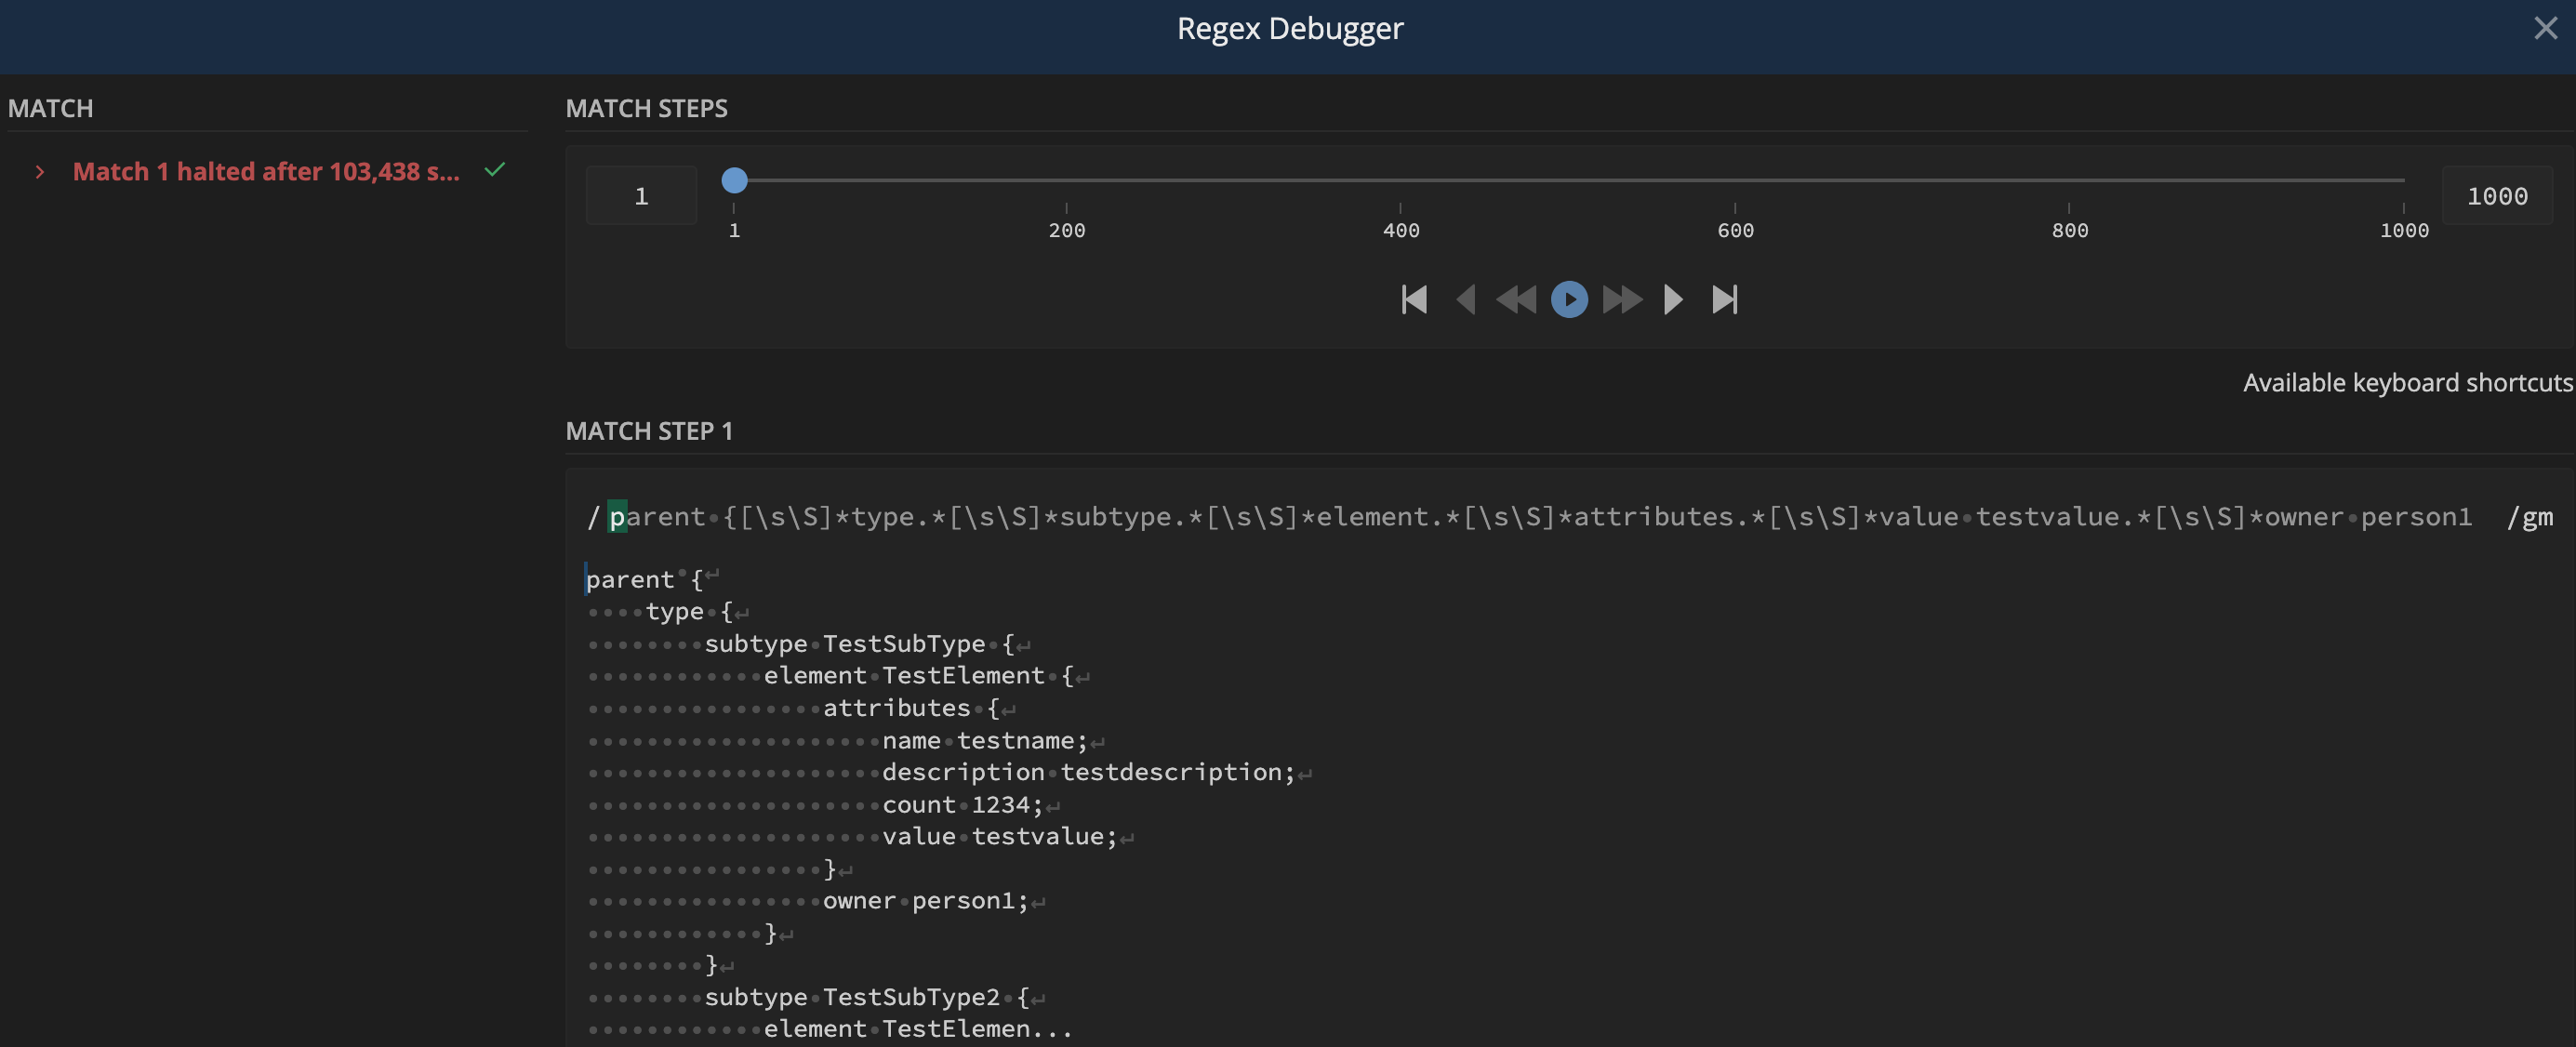Click the MATCH panel heading
The height and width of the screenshot is (1047, 2576).
point(50,108)
